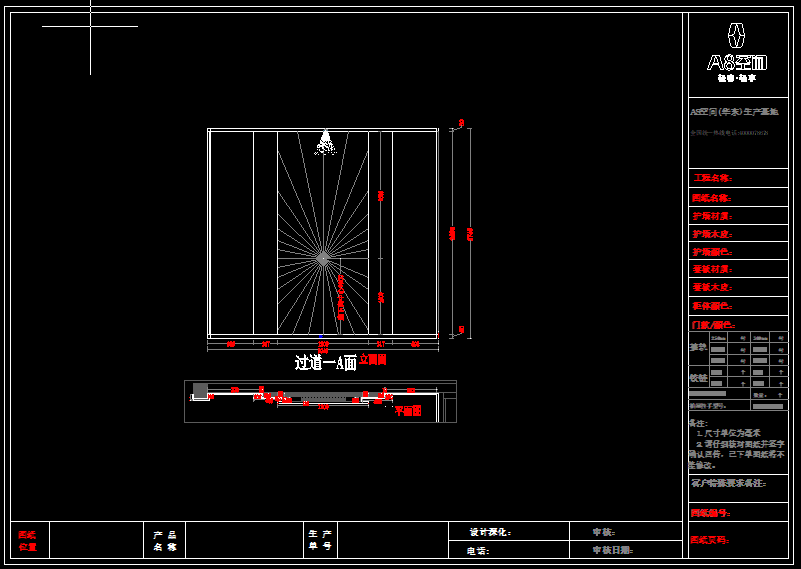Click the A8空间 logo emblem in title block
The width and height of the screenshot is (801, 569).
(737, 36)
